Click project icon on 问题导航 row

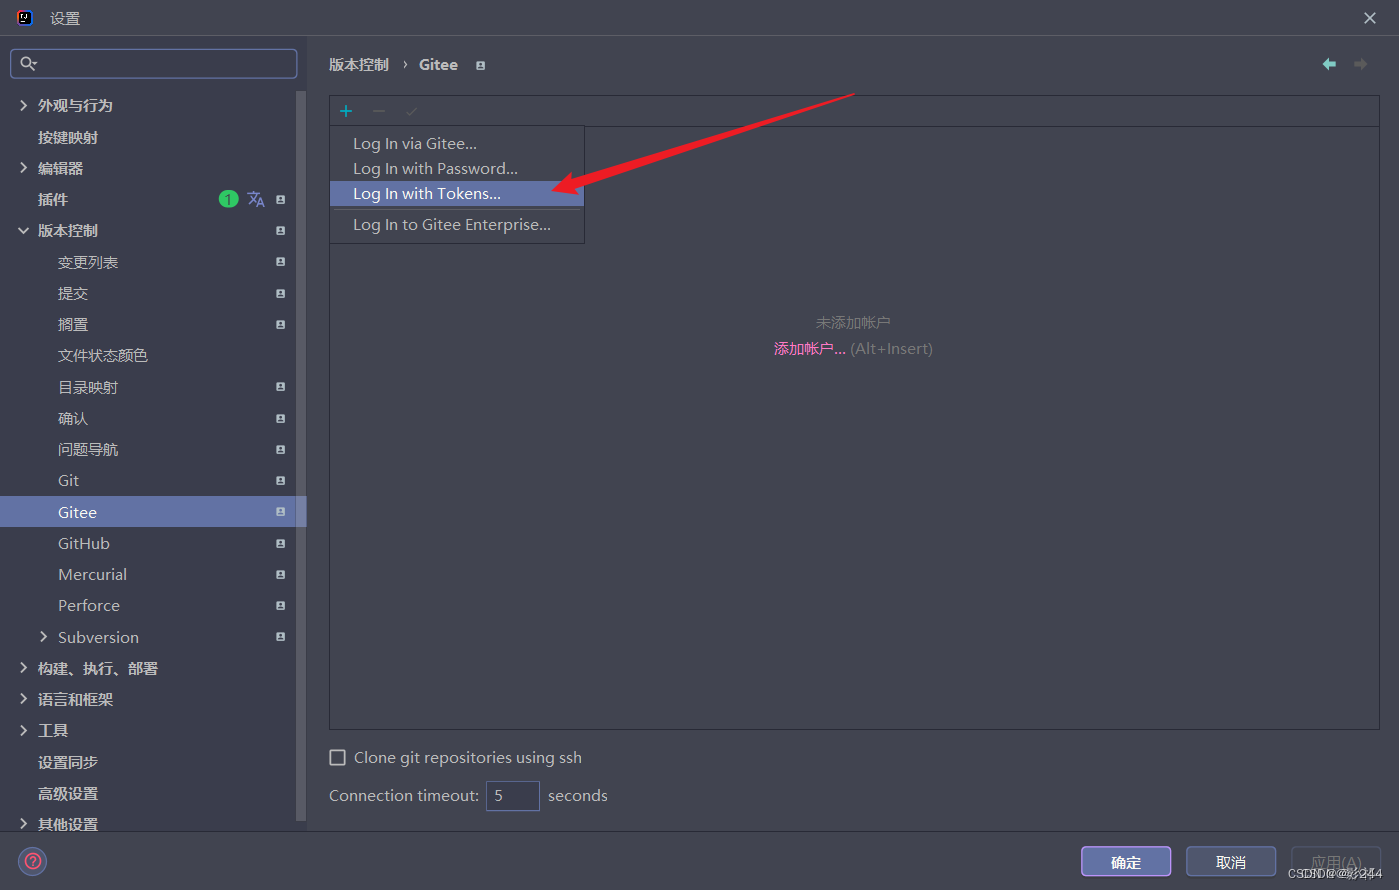click(x=280, y=449)
